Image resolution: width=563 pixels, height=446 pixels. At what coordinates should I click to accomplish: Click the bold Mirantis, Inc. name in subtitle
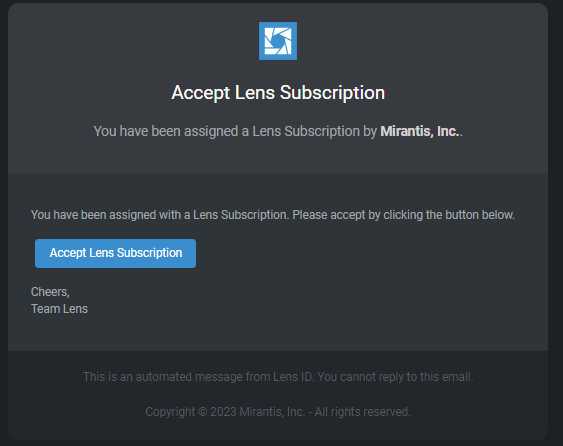pos(420,131)
